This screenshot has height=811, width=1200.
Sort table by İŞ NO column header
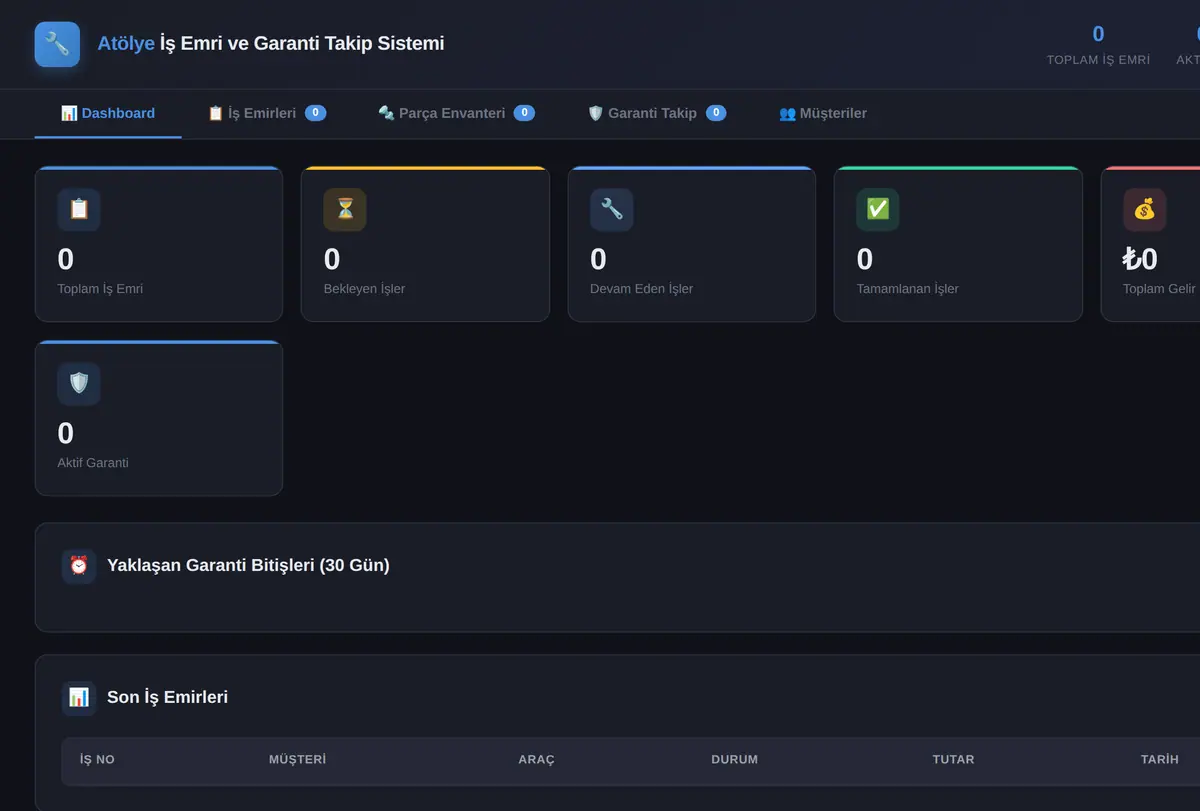pos(97,760)
